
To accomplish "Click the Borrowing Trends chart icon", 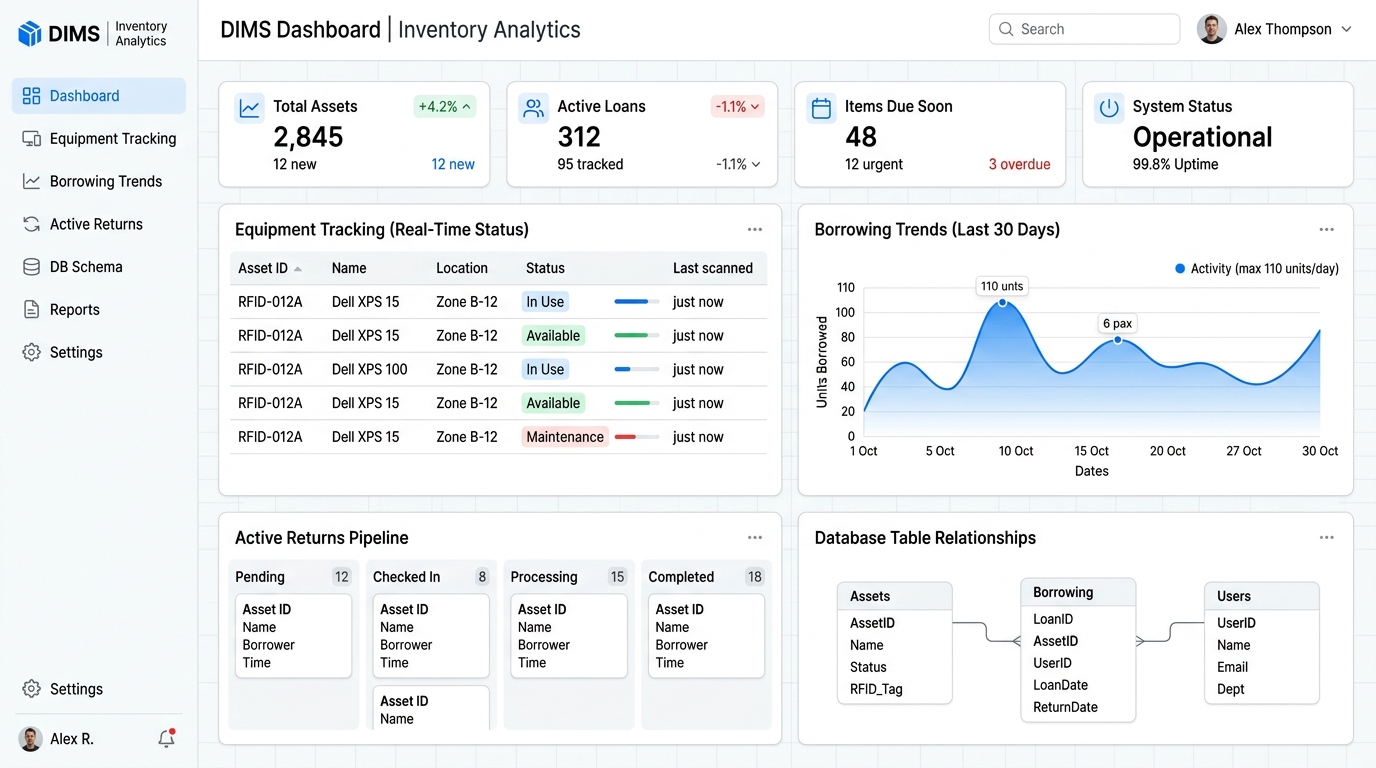I will point(31,182).
